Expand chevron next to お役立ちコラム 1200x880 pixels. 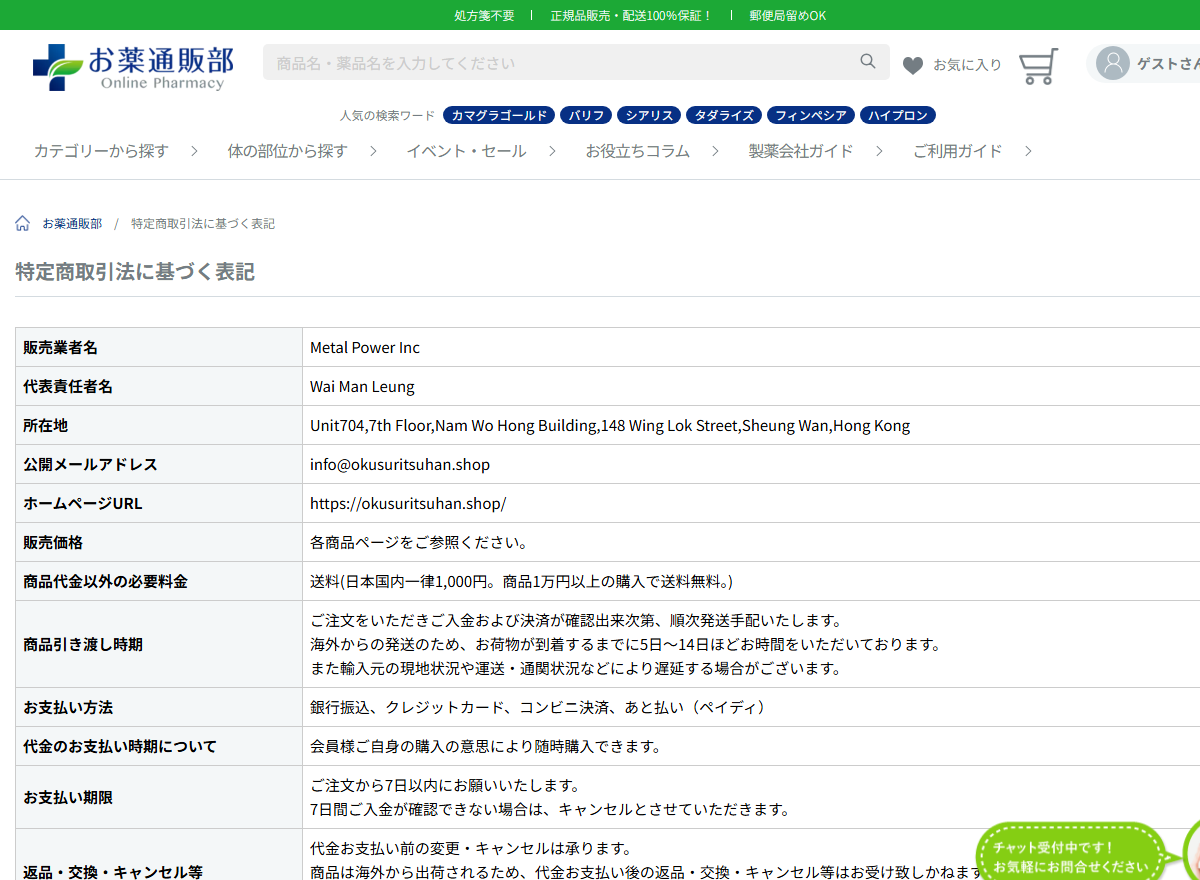pos(715,151)
